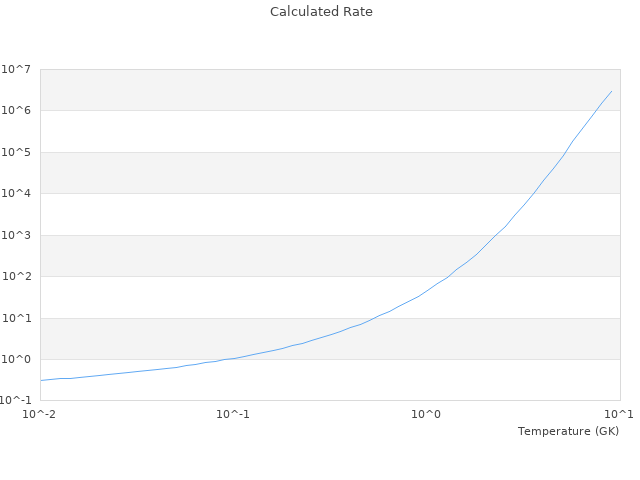Pick the 10^5 y-axis tick label
640x480 pixels.
click(x=16, y=152)
